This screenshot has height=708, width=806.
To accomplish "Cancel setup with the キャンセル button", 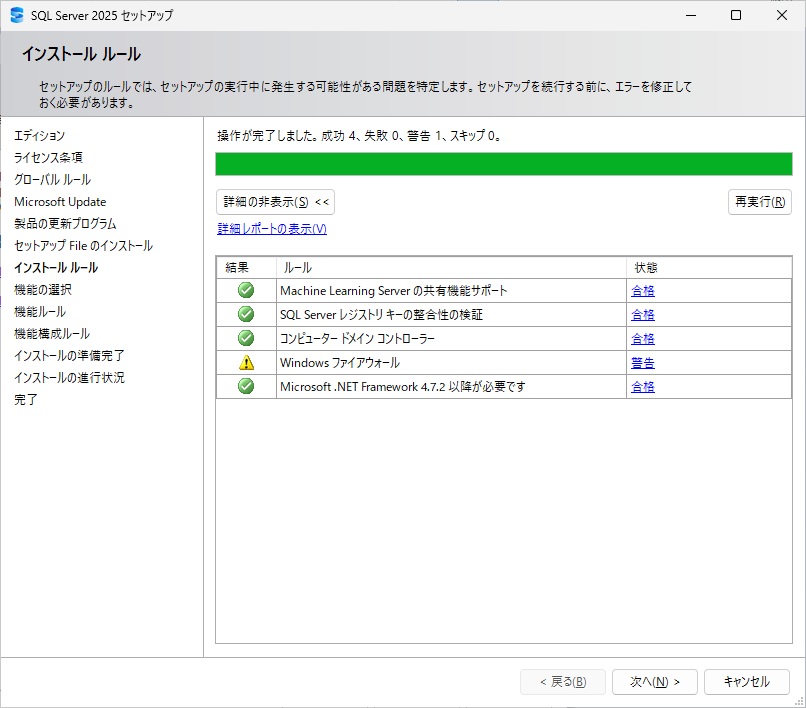I will [747, 681].
